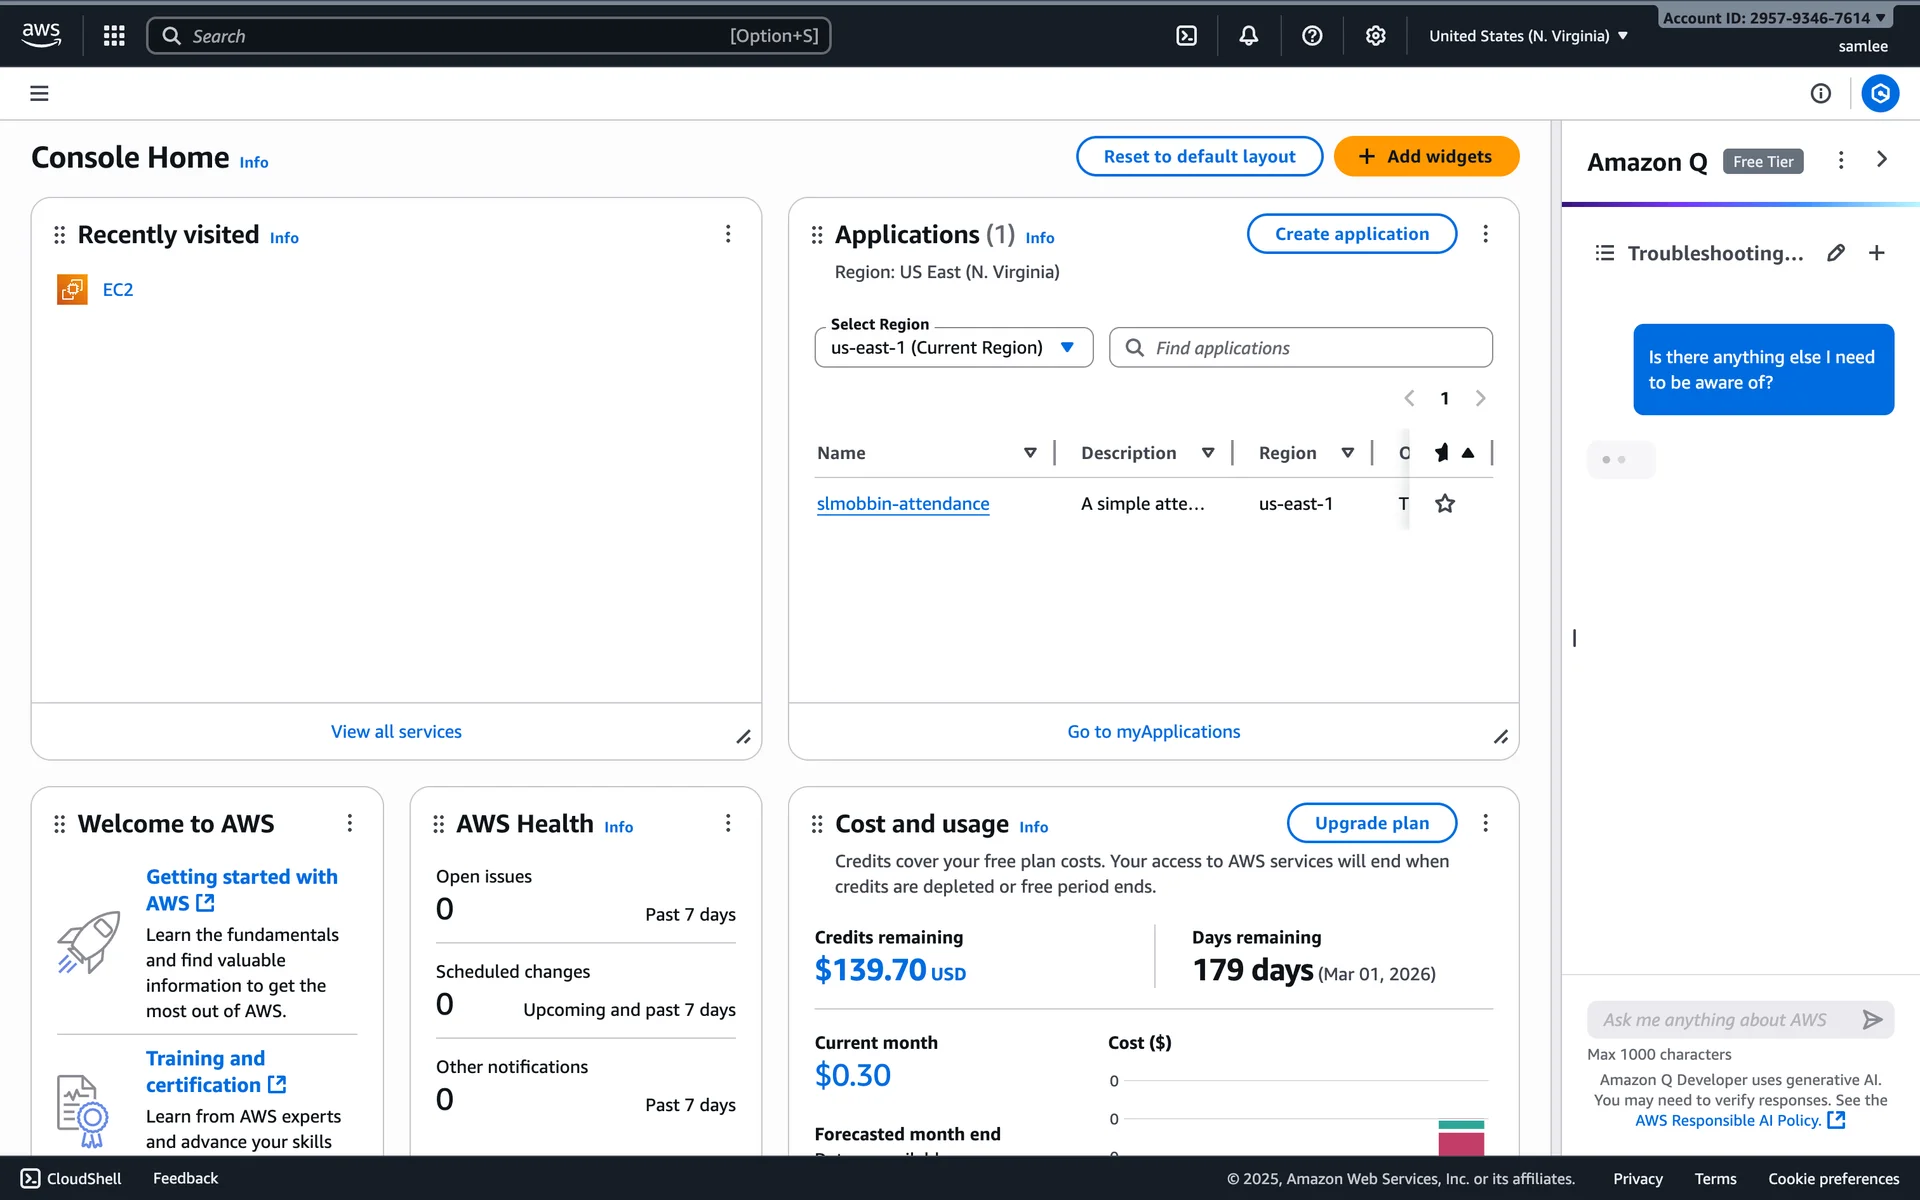Collapse the Amazon Q panel with chevron
Image resolution: width=1920 pixels, height=1200 pixels.
[1882, 160]
